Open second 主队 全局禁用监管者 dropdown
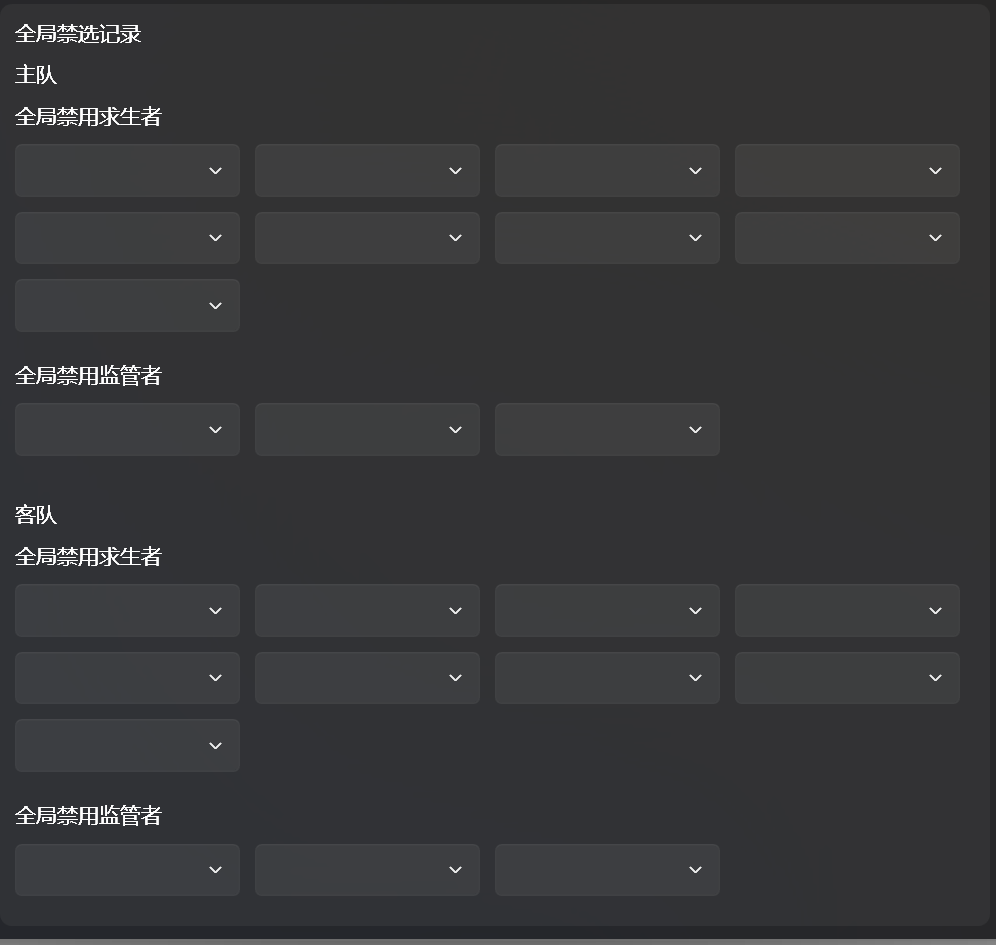This screenshot has height=945, width=996. click(x=367, y=429)
